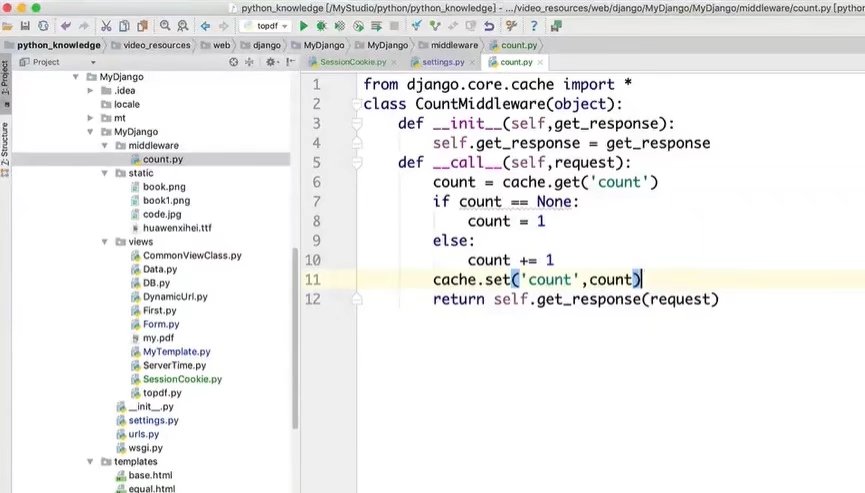865x493 pixels.
Task: Collapse the templates folder
Action: tap(90, 462)
